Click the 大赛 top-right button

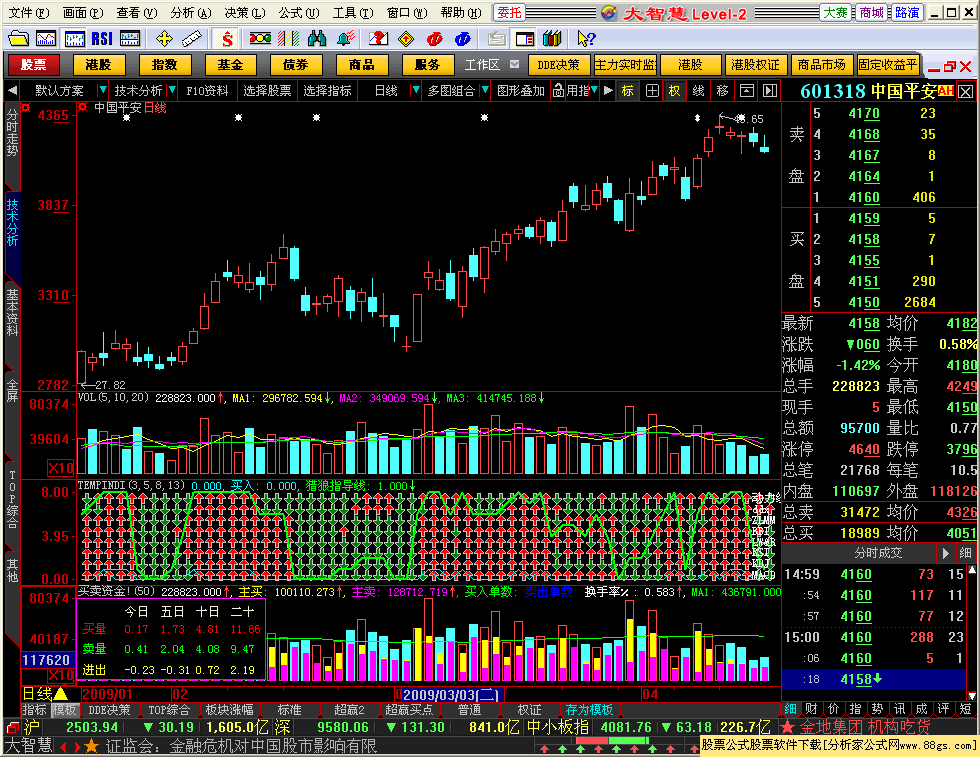click(x=835, y=13)
